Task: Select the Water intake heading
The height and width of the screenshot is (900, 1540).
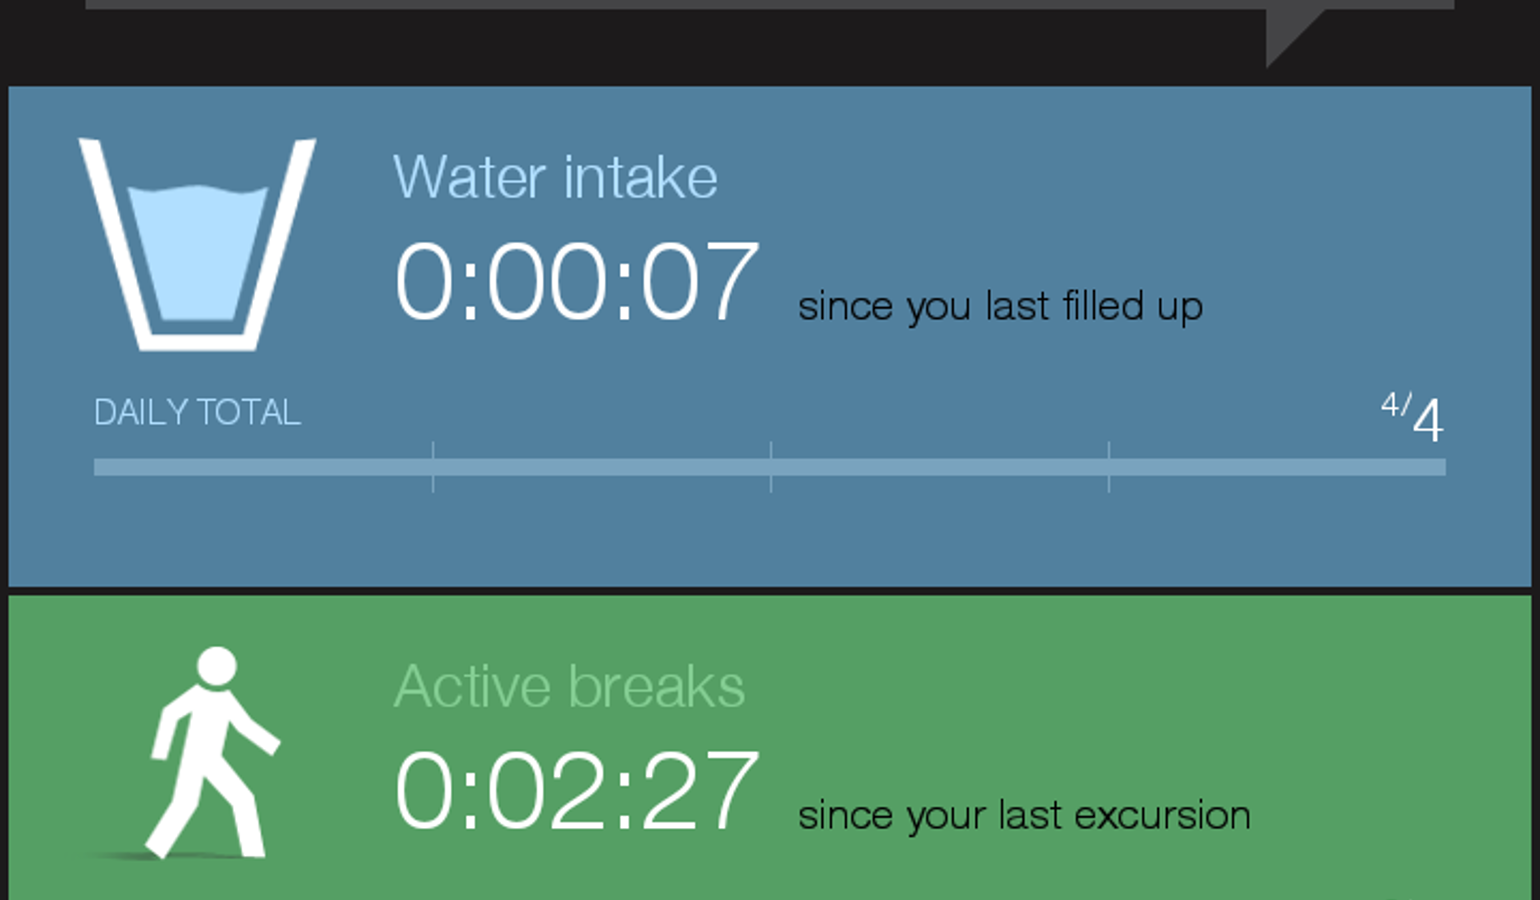Action: pos(555,178)
